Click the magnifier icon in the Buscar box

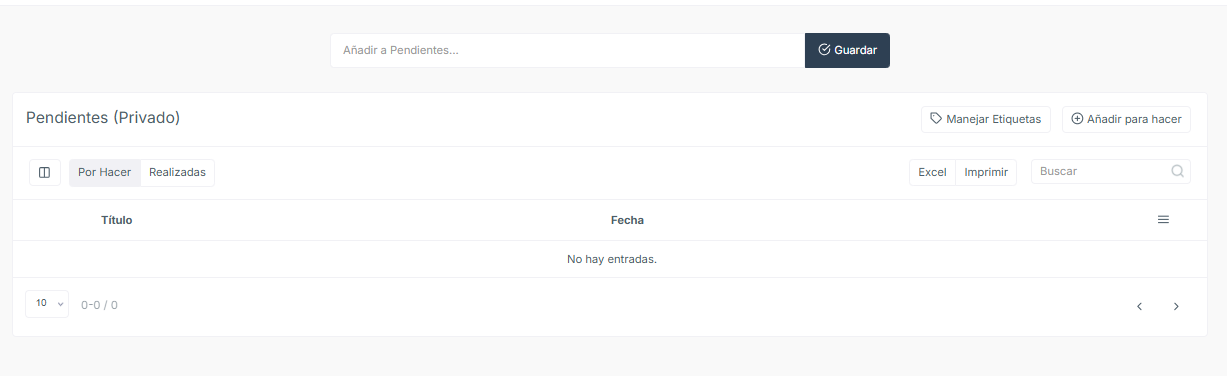(1177, 171)
